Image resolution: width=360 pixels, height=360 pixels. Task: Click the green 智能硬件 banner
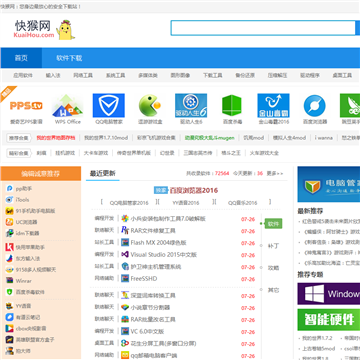point(329,320)
